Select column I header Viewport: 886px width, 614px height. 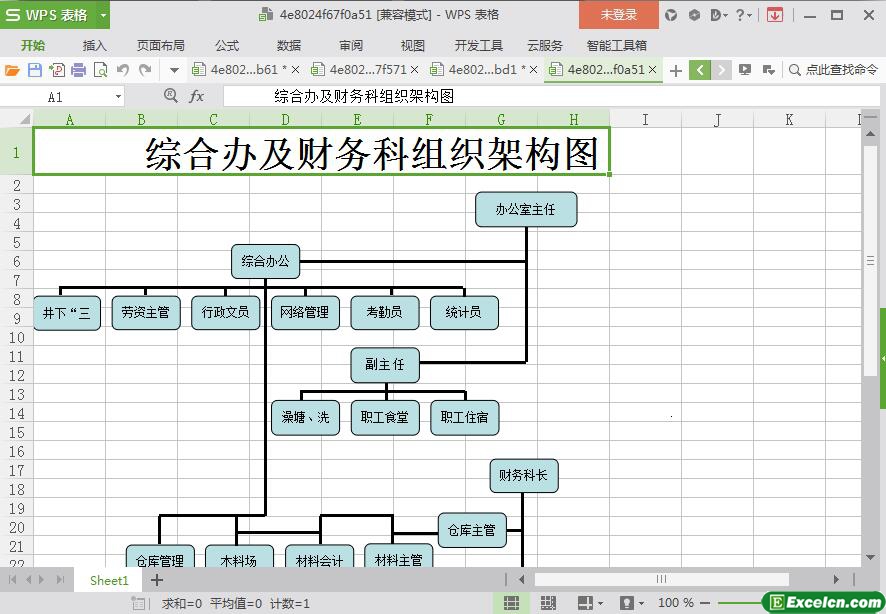tap(645, 119)
